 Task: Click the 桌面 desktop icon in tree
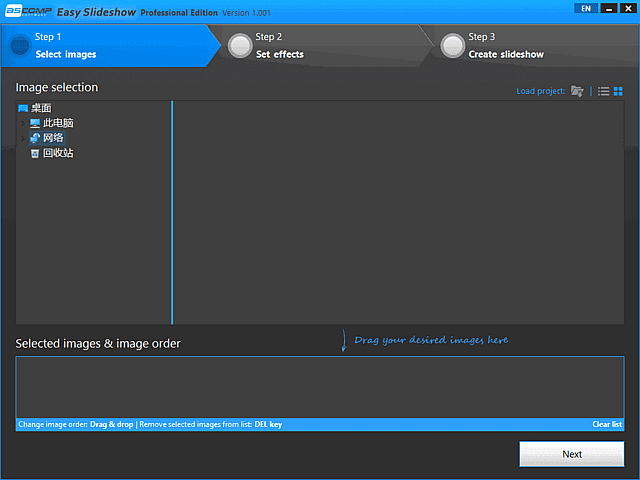pyautogui.click(x=23, y=108)
